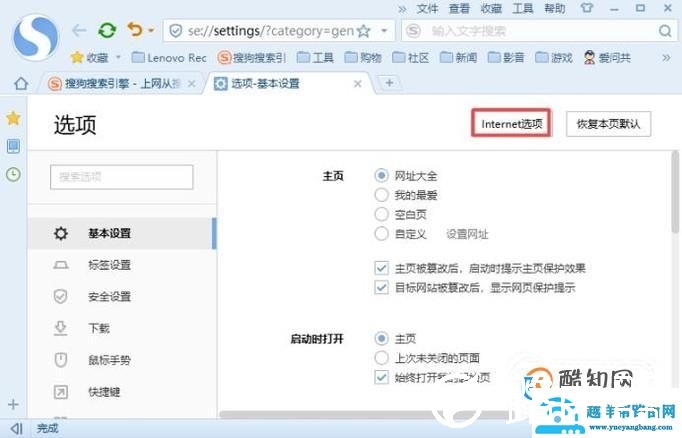Viewport: 682px width, 438px height.
Task: Open the 购物 bookmark folder
Action: 363,57
